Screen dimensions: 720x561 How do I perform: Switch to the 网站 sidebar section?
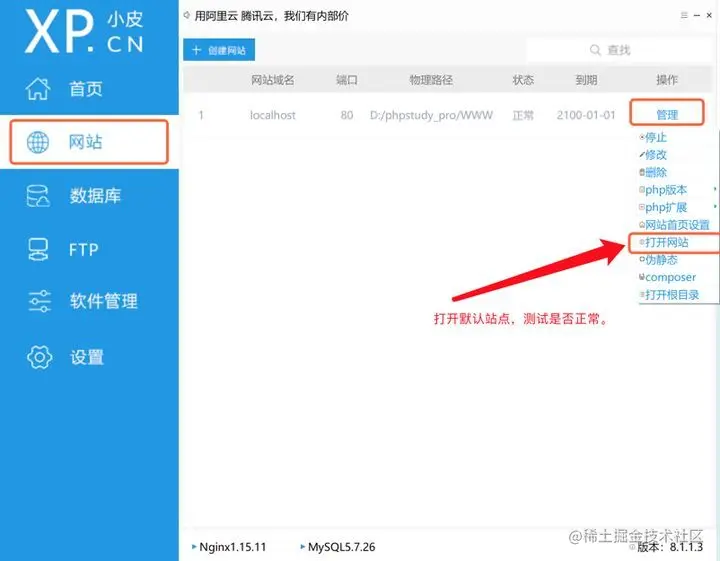pyautogui.click(x=89, y=141)
